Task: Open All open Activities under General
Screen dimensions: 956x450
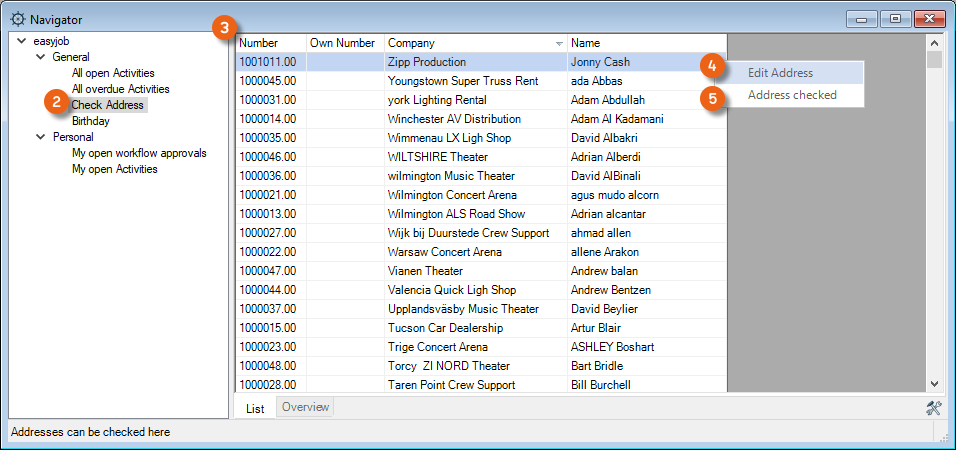Action: click(113, 73)
